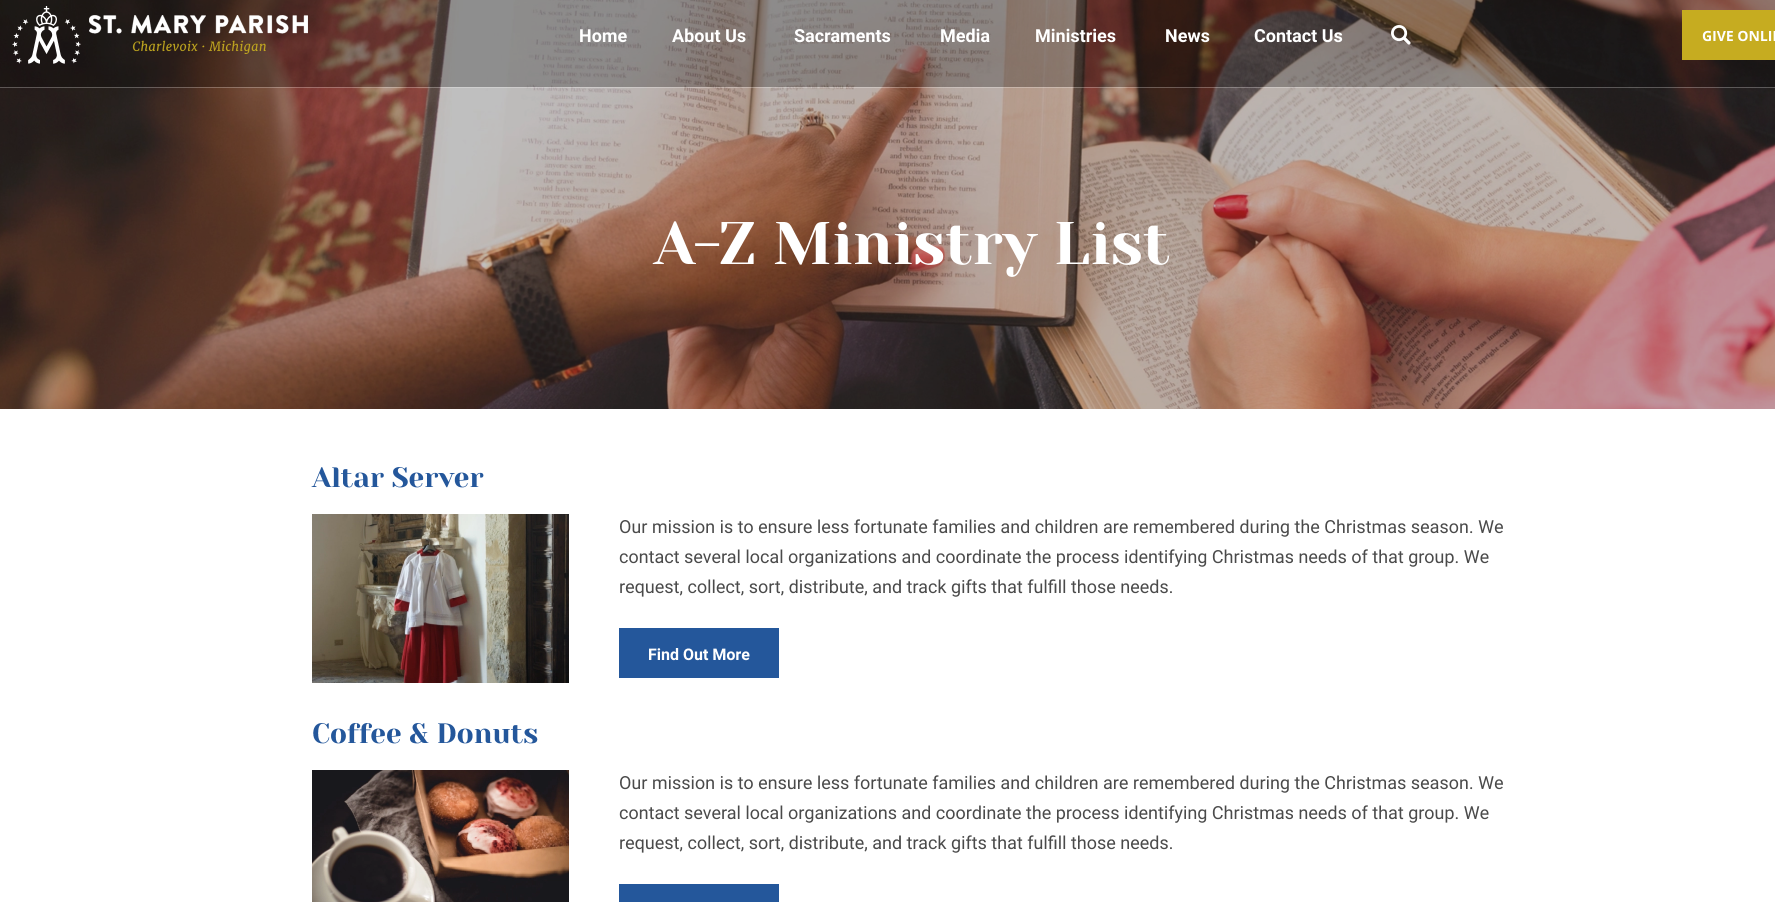Click the Charlevoix Michigan subtitle
The width and height of the screenshot is (1775, 902).
coord(199,47)
